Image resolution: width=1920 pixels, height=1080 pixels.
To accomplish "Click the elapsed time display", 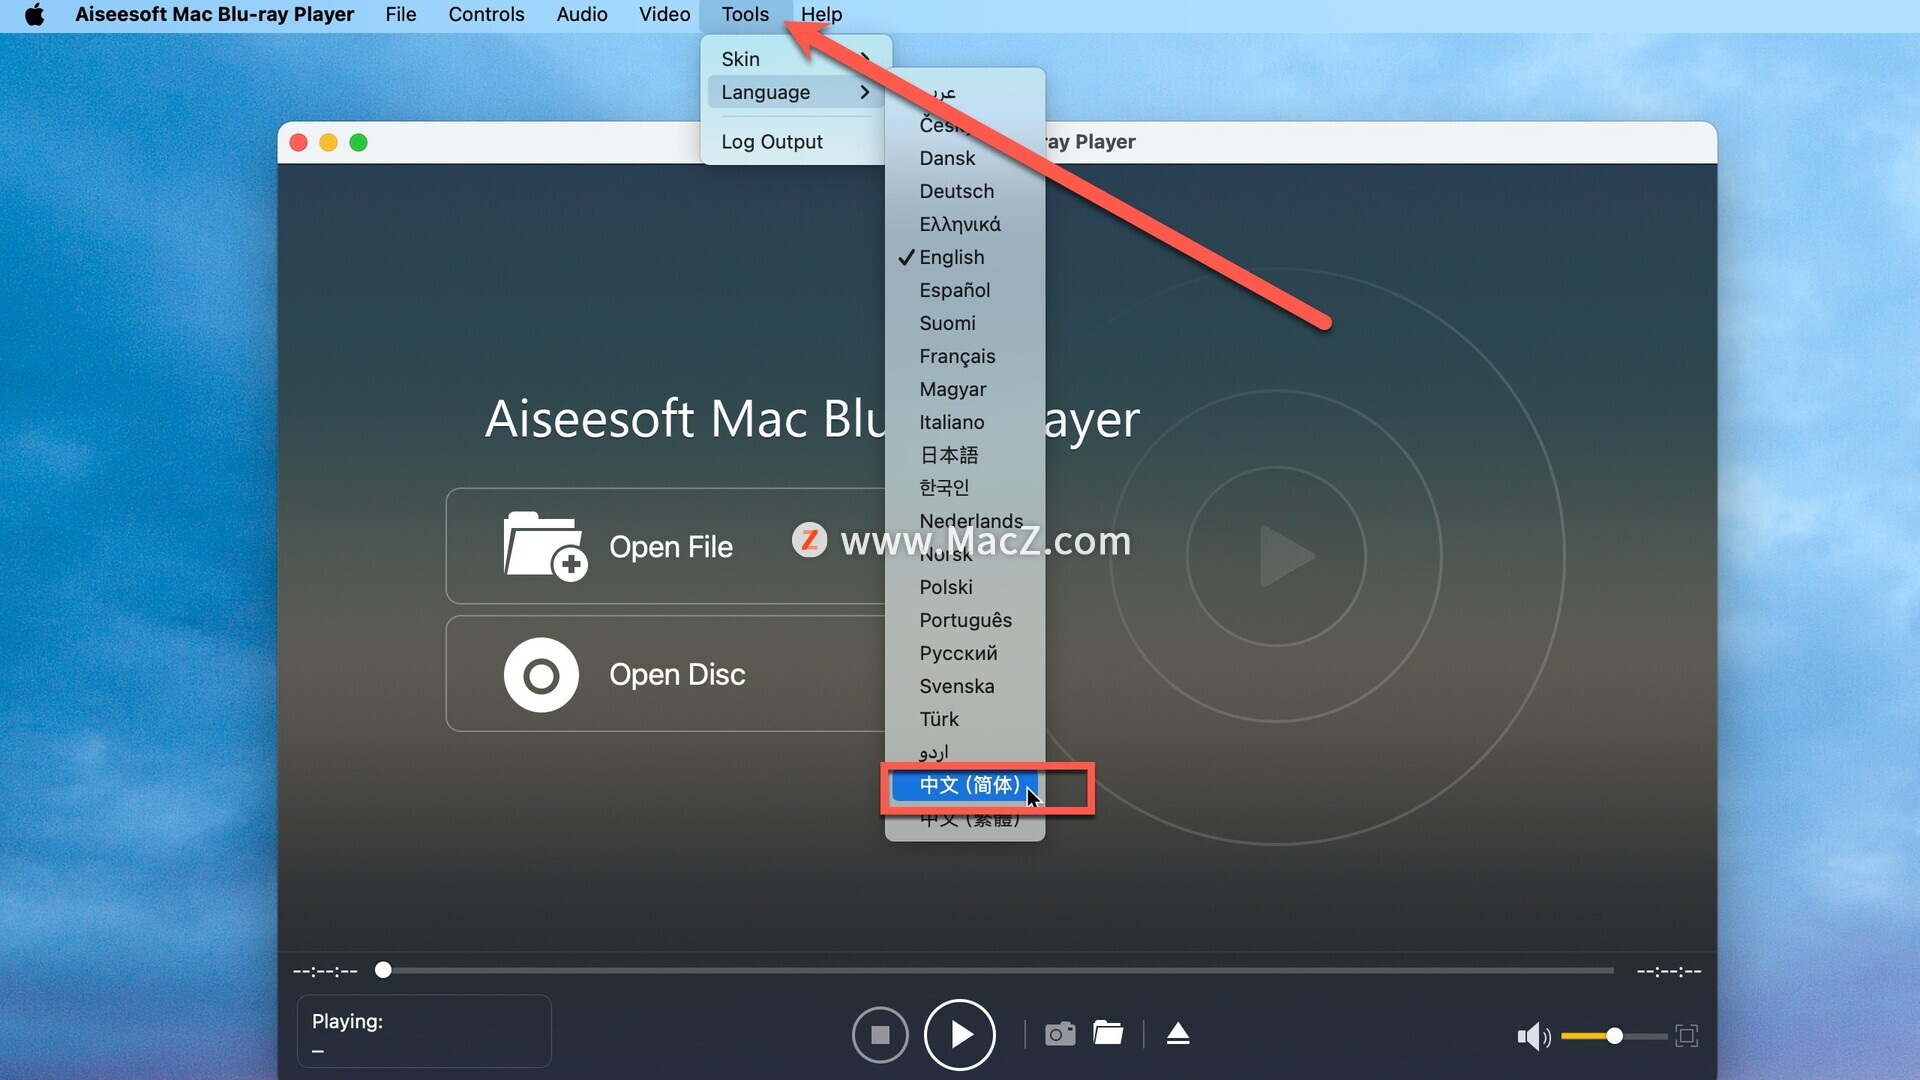I will [325, 971].
